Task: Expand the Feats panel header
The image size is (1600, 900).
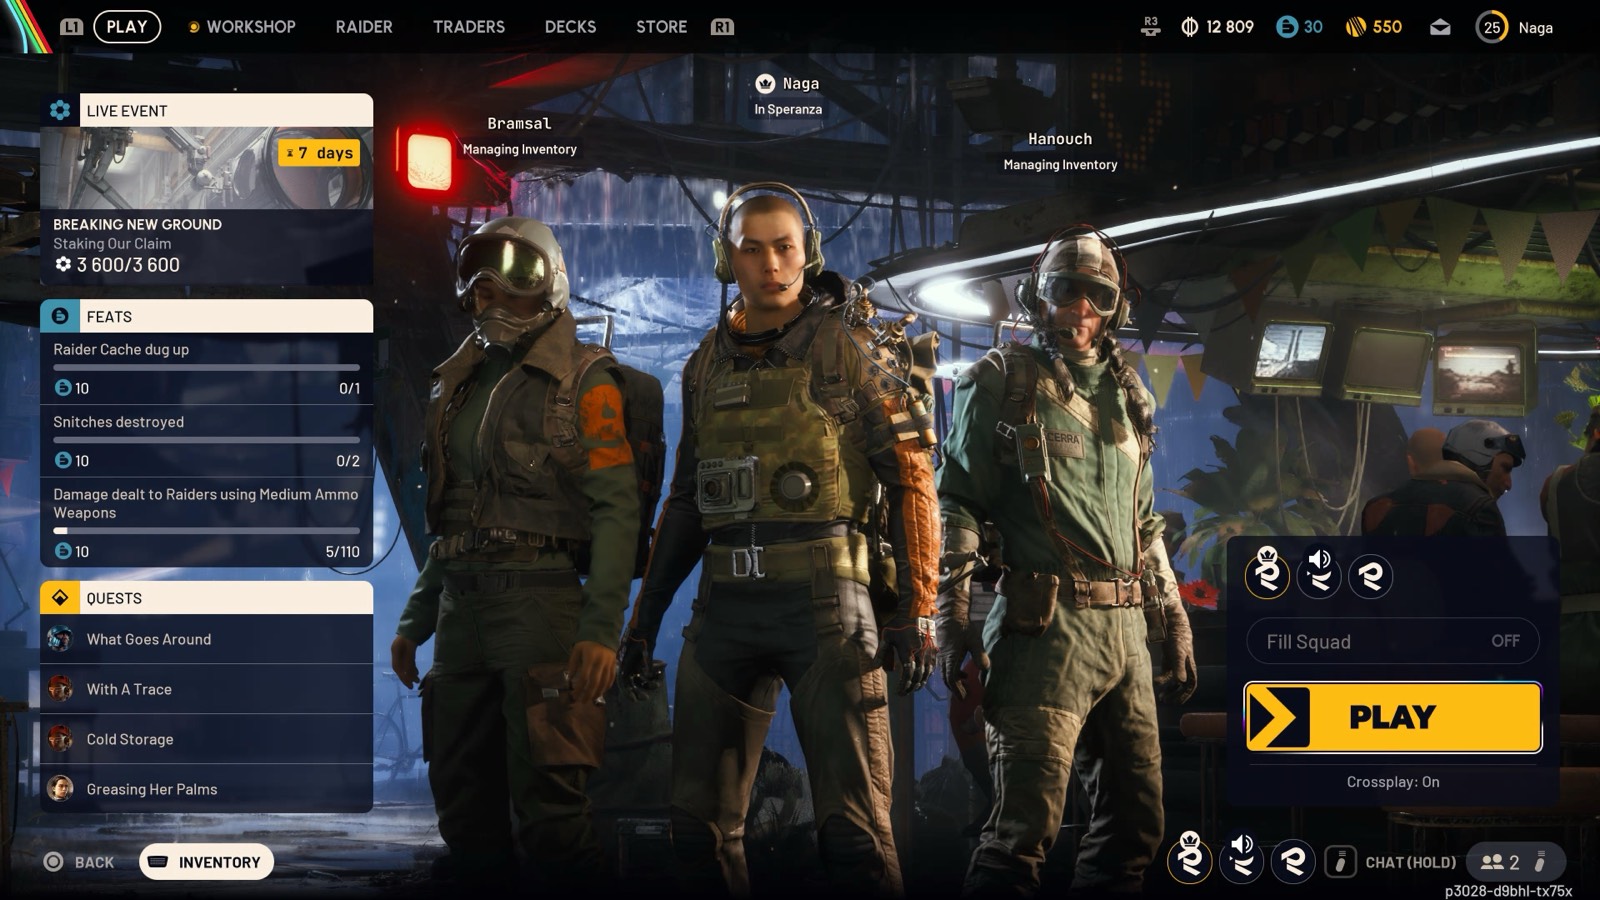Action: tap(207, 316)
